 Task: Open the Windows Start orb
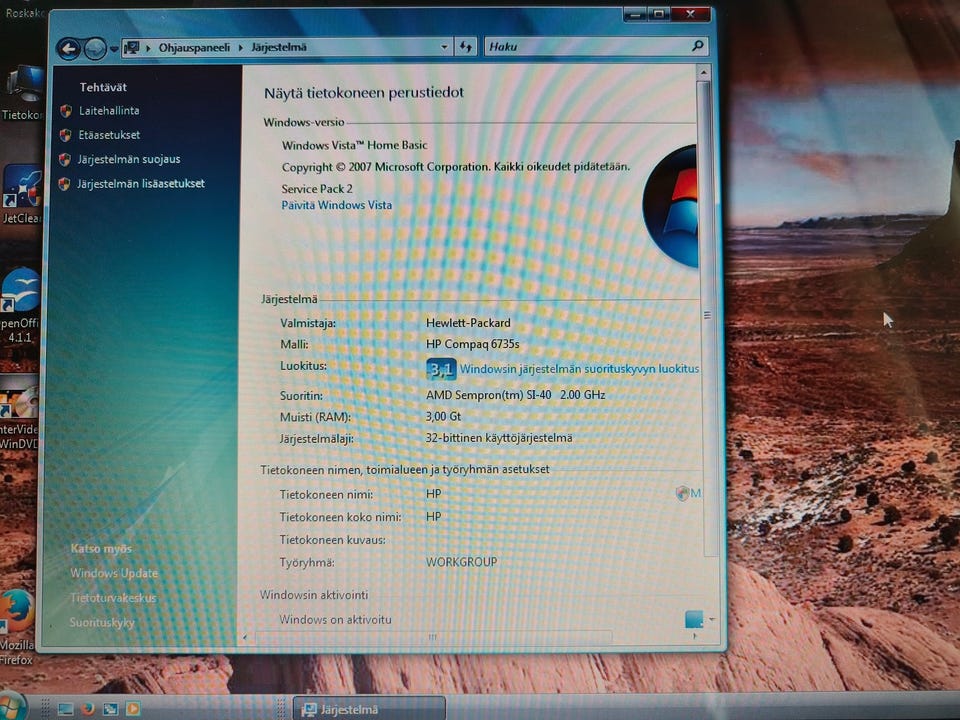click(12, 707)
